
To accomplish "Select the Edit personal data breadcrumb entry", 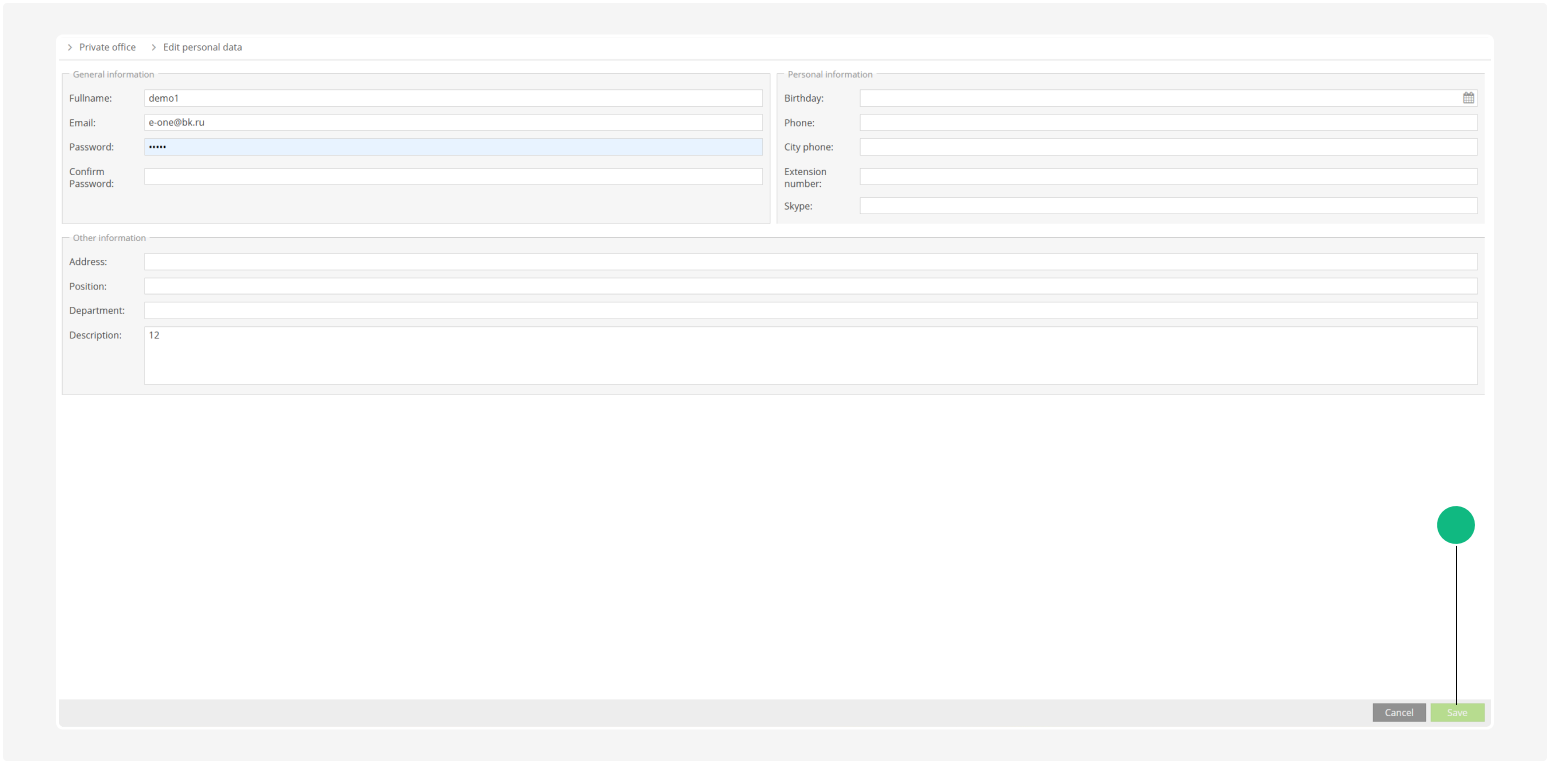I will coord(202,47).
